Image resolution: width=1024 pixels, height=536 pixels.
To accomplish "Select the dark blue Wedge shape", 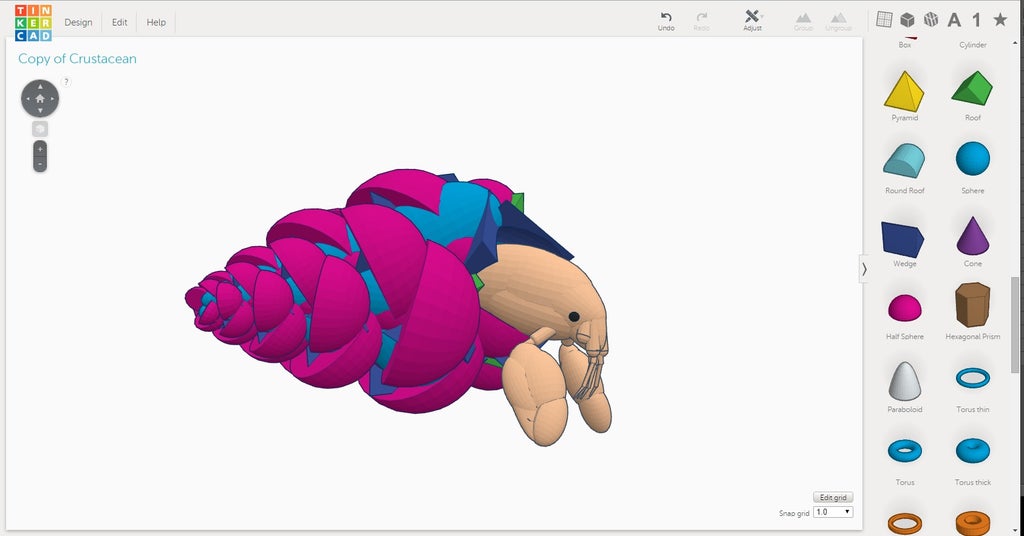I will (x=903, y=239).
